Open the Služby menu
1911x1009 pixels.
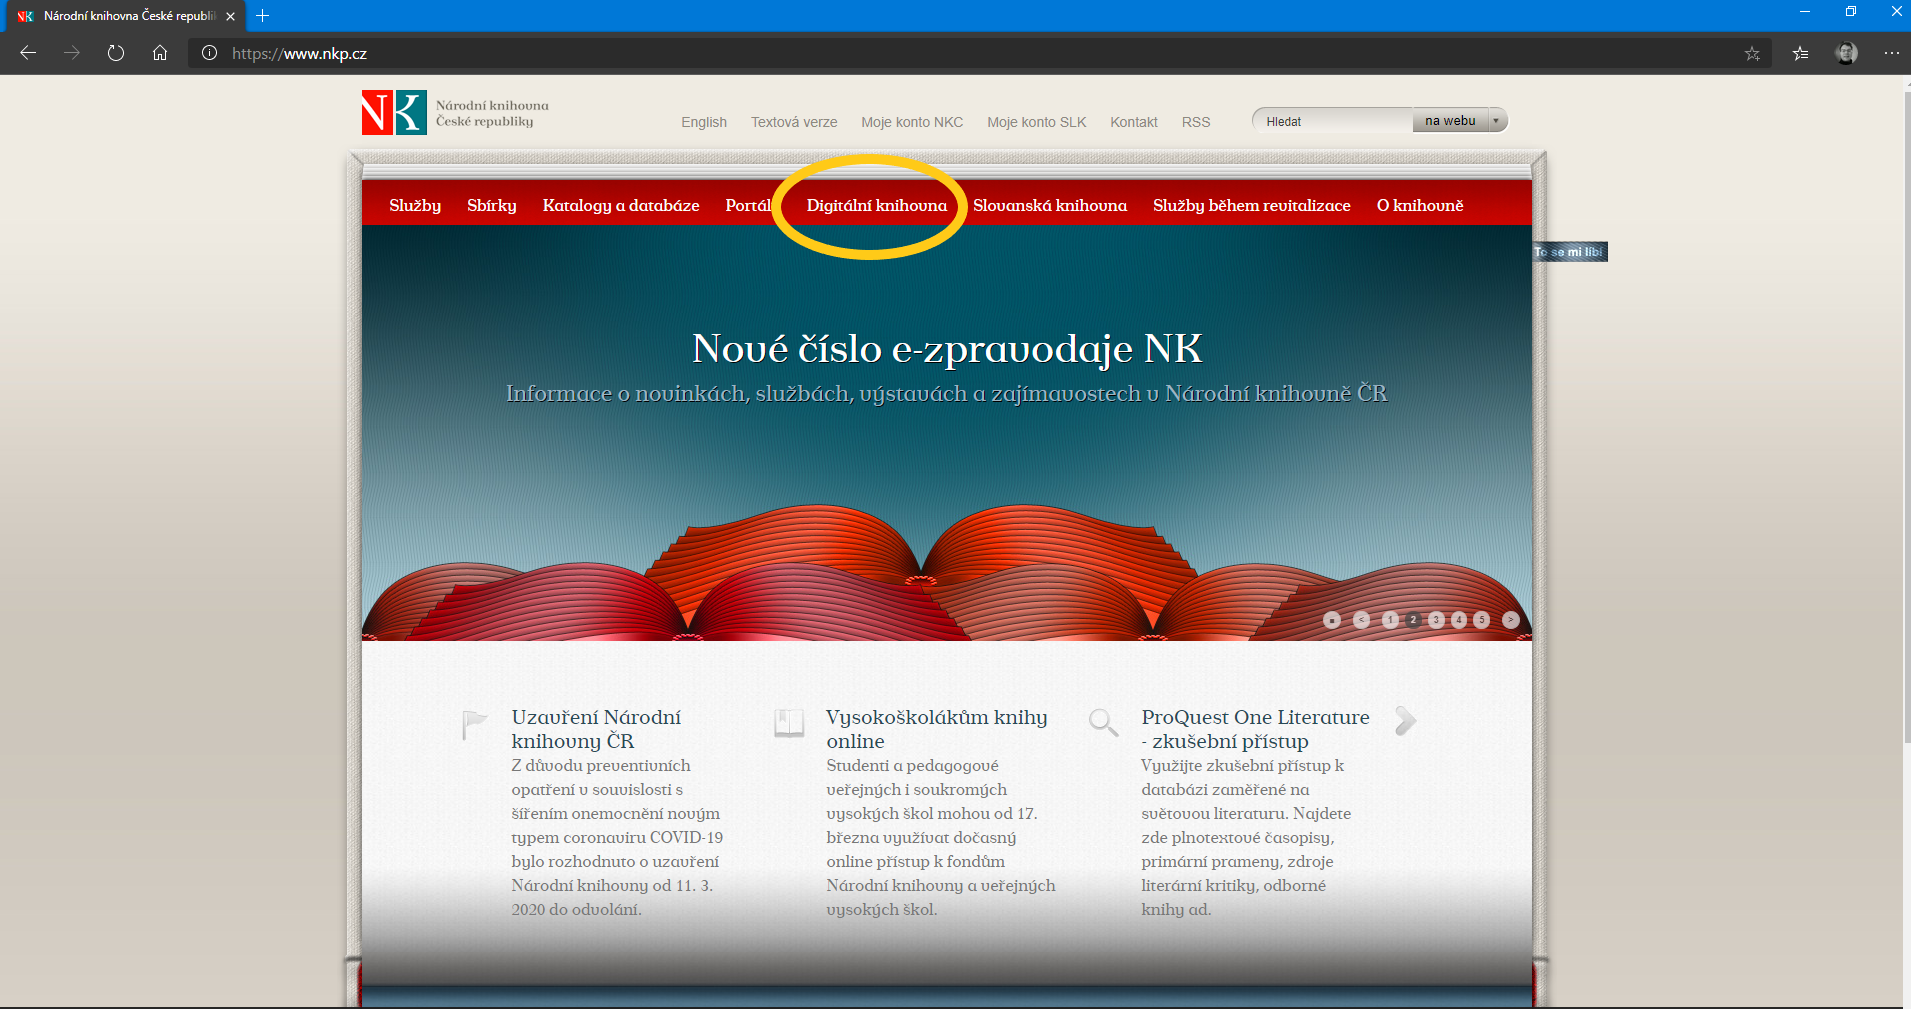coord(415,205)
